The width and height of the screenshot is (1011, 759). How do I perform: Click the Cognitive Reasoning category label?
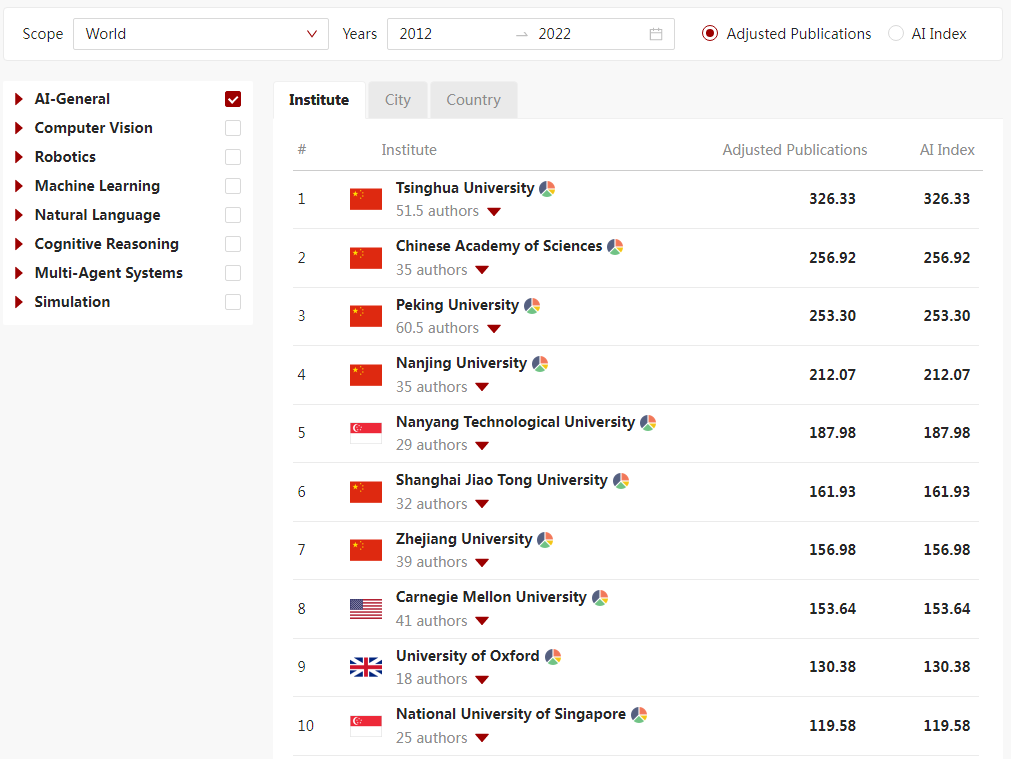(106, 244)
